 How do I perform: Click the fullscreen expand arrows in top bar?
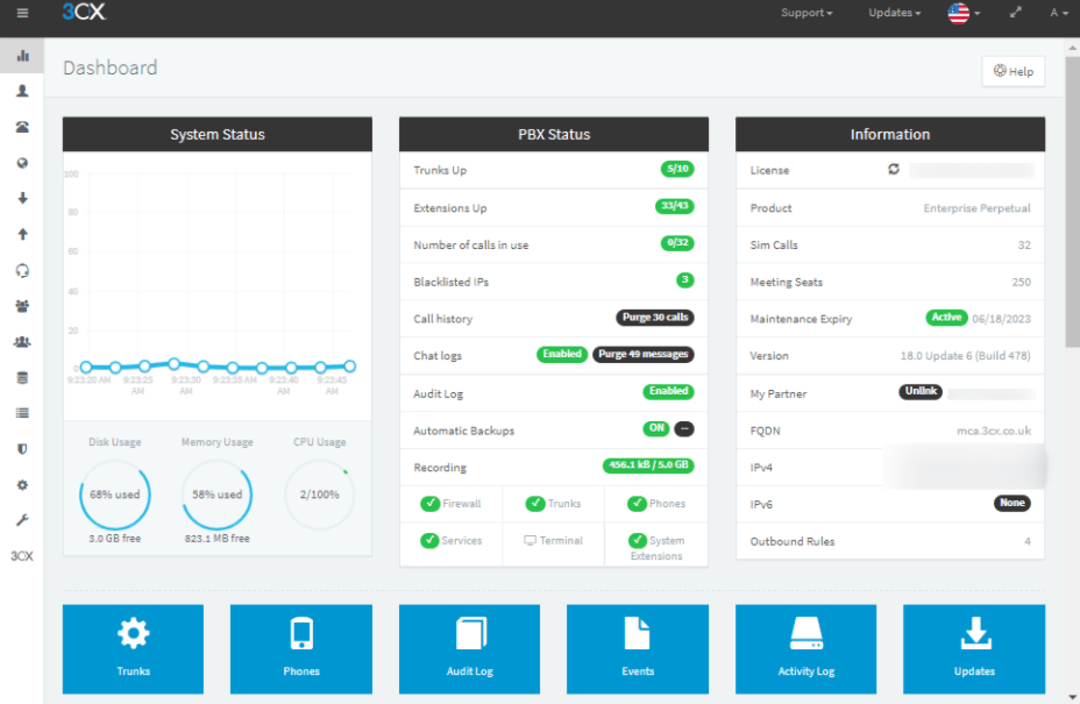pyautogui.click(x=1014, y=13)
